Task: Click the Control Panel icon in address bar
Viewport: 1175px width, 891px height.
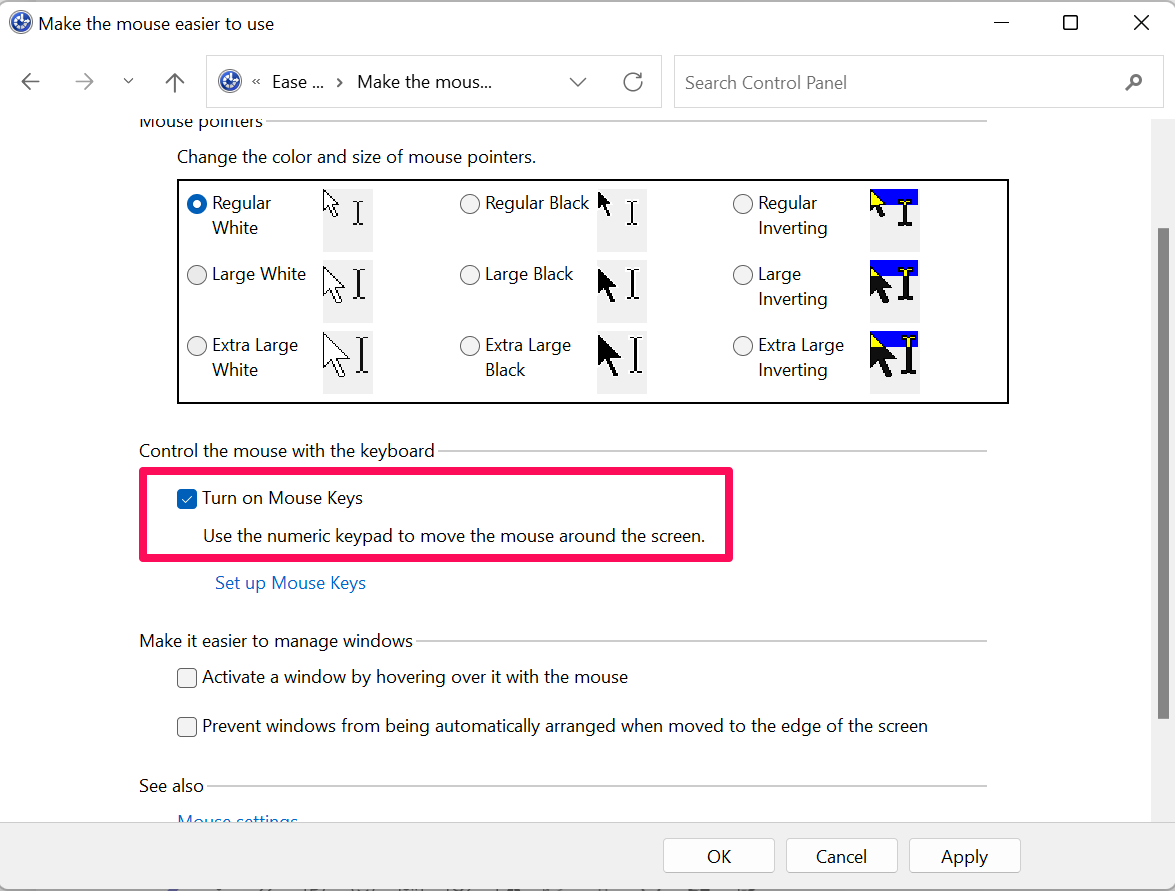Action: pos(230,82)
